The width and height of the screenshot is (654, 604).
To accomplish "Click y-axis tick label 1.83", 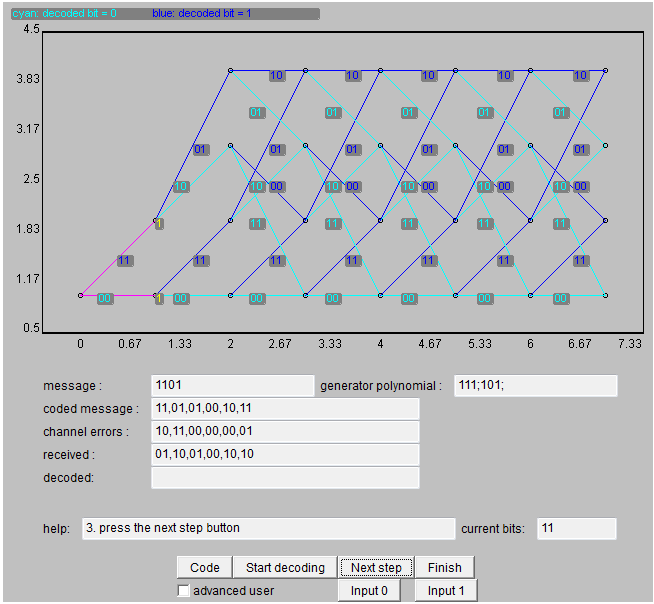I will pos(28,229).
